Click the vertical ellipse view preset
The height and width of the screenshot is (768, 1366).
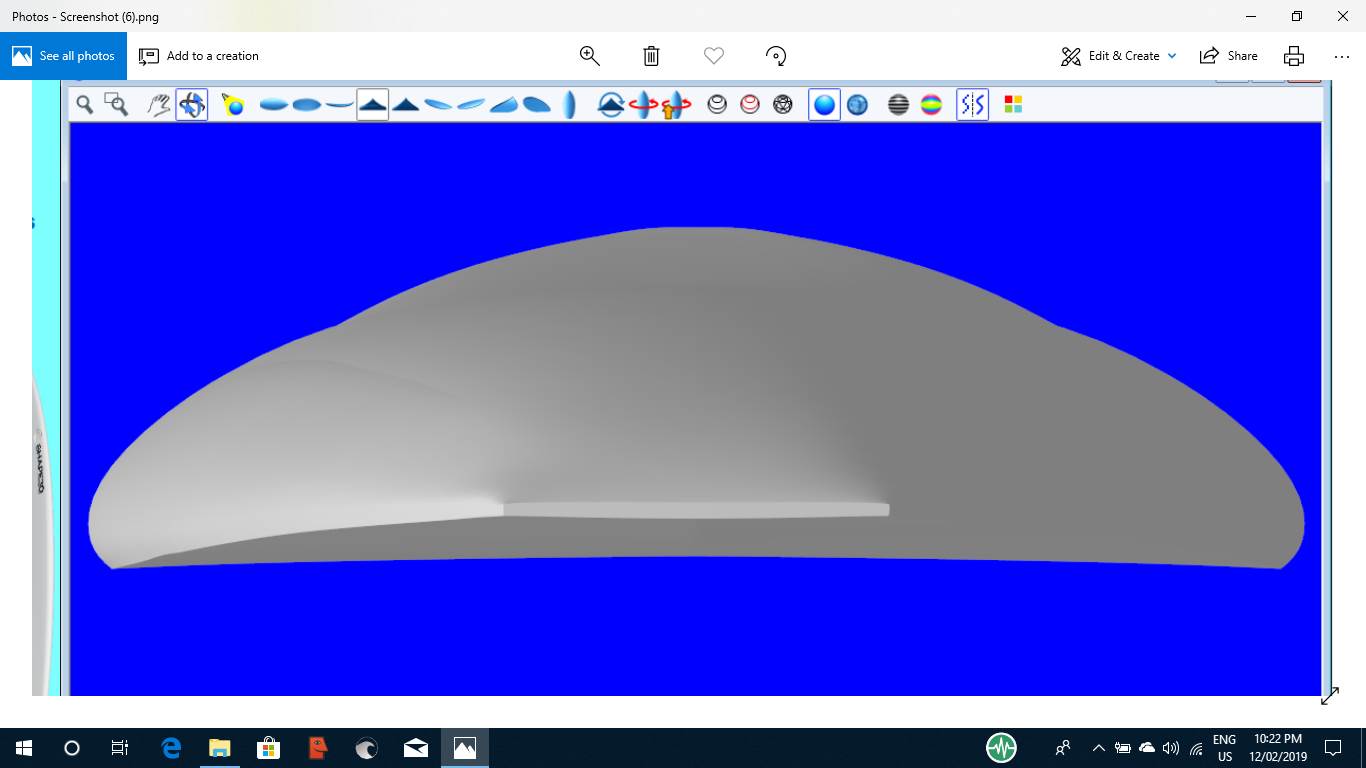(570, 104)
